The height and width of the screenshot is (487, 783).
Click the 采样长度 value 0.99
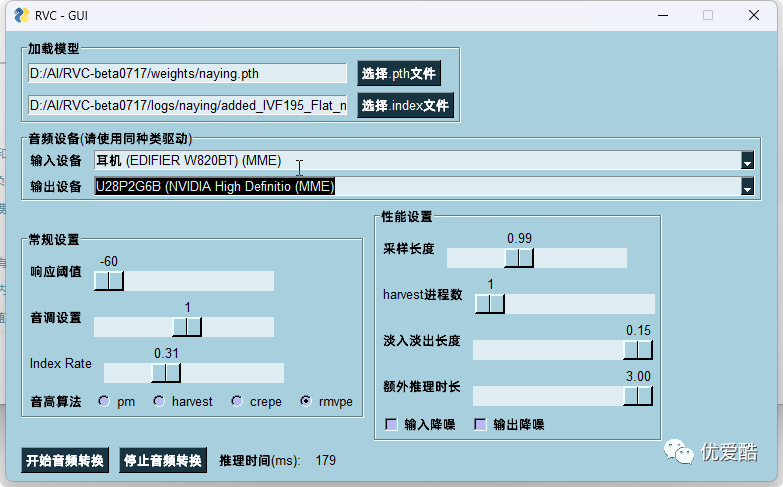pos(519,238)
